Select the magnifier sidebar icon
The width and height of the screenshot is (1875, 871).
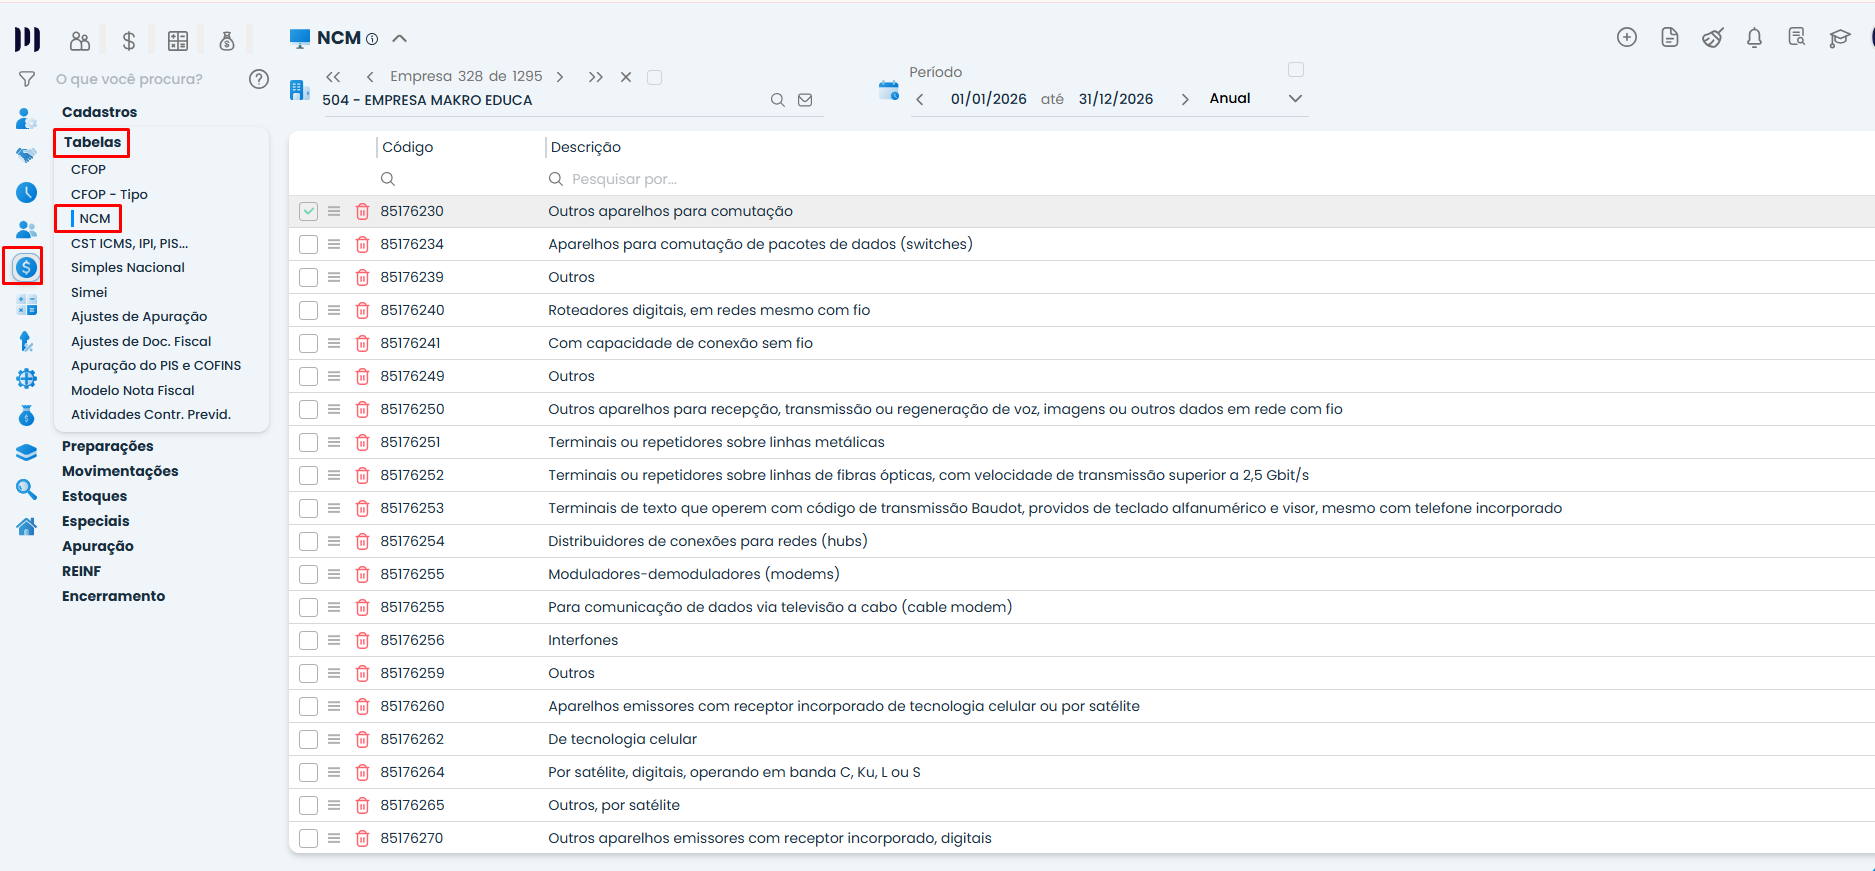[26, 489]
